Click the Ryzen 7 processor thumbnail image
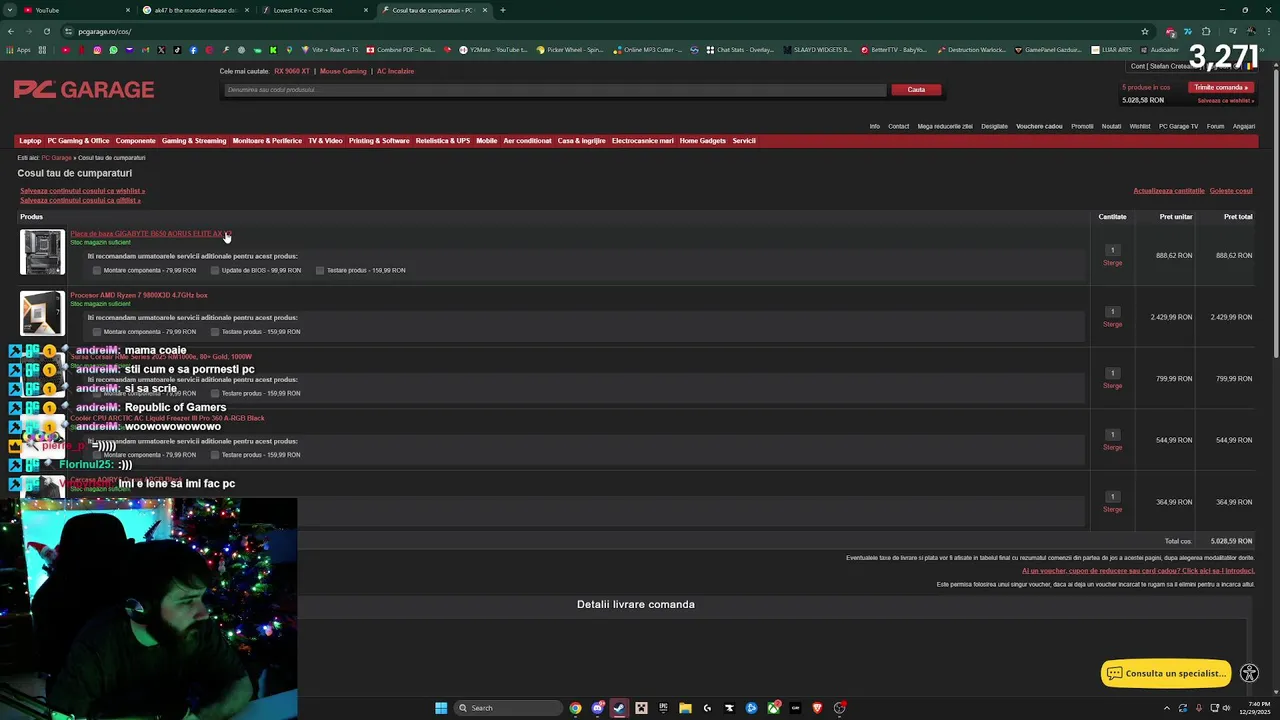1280x720 pixels. click(x=42, y=313)
